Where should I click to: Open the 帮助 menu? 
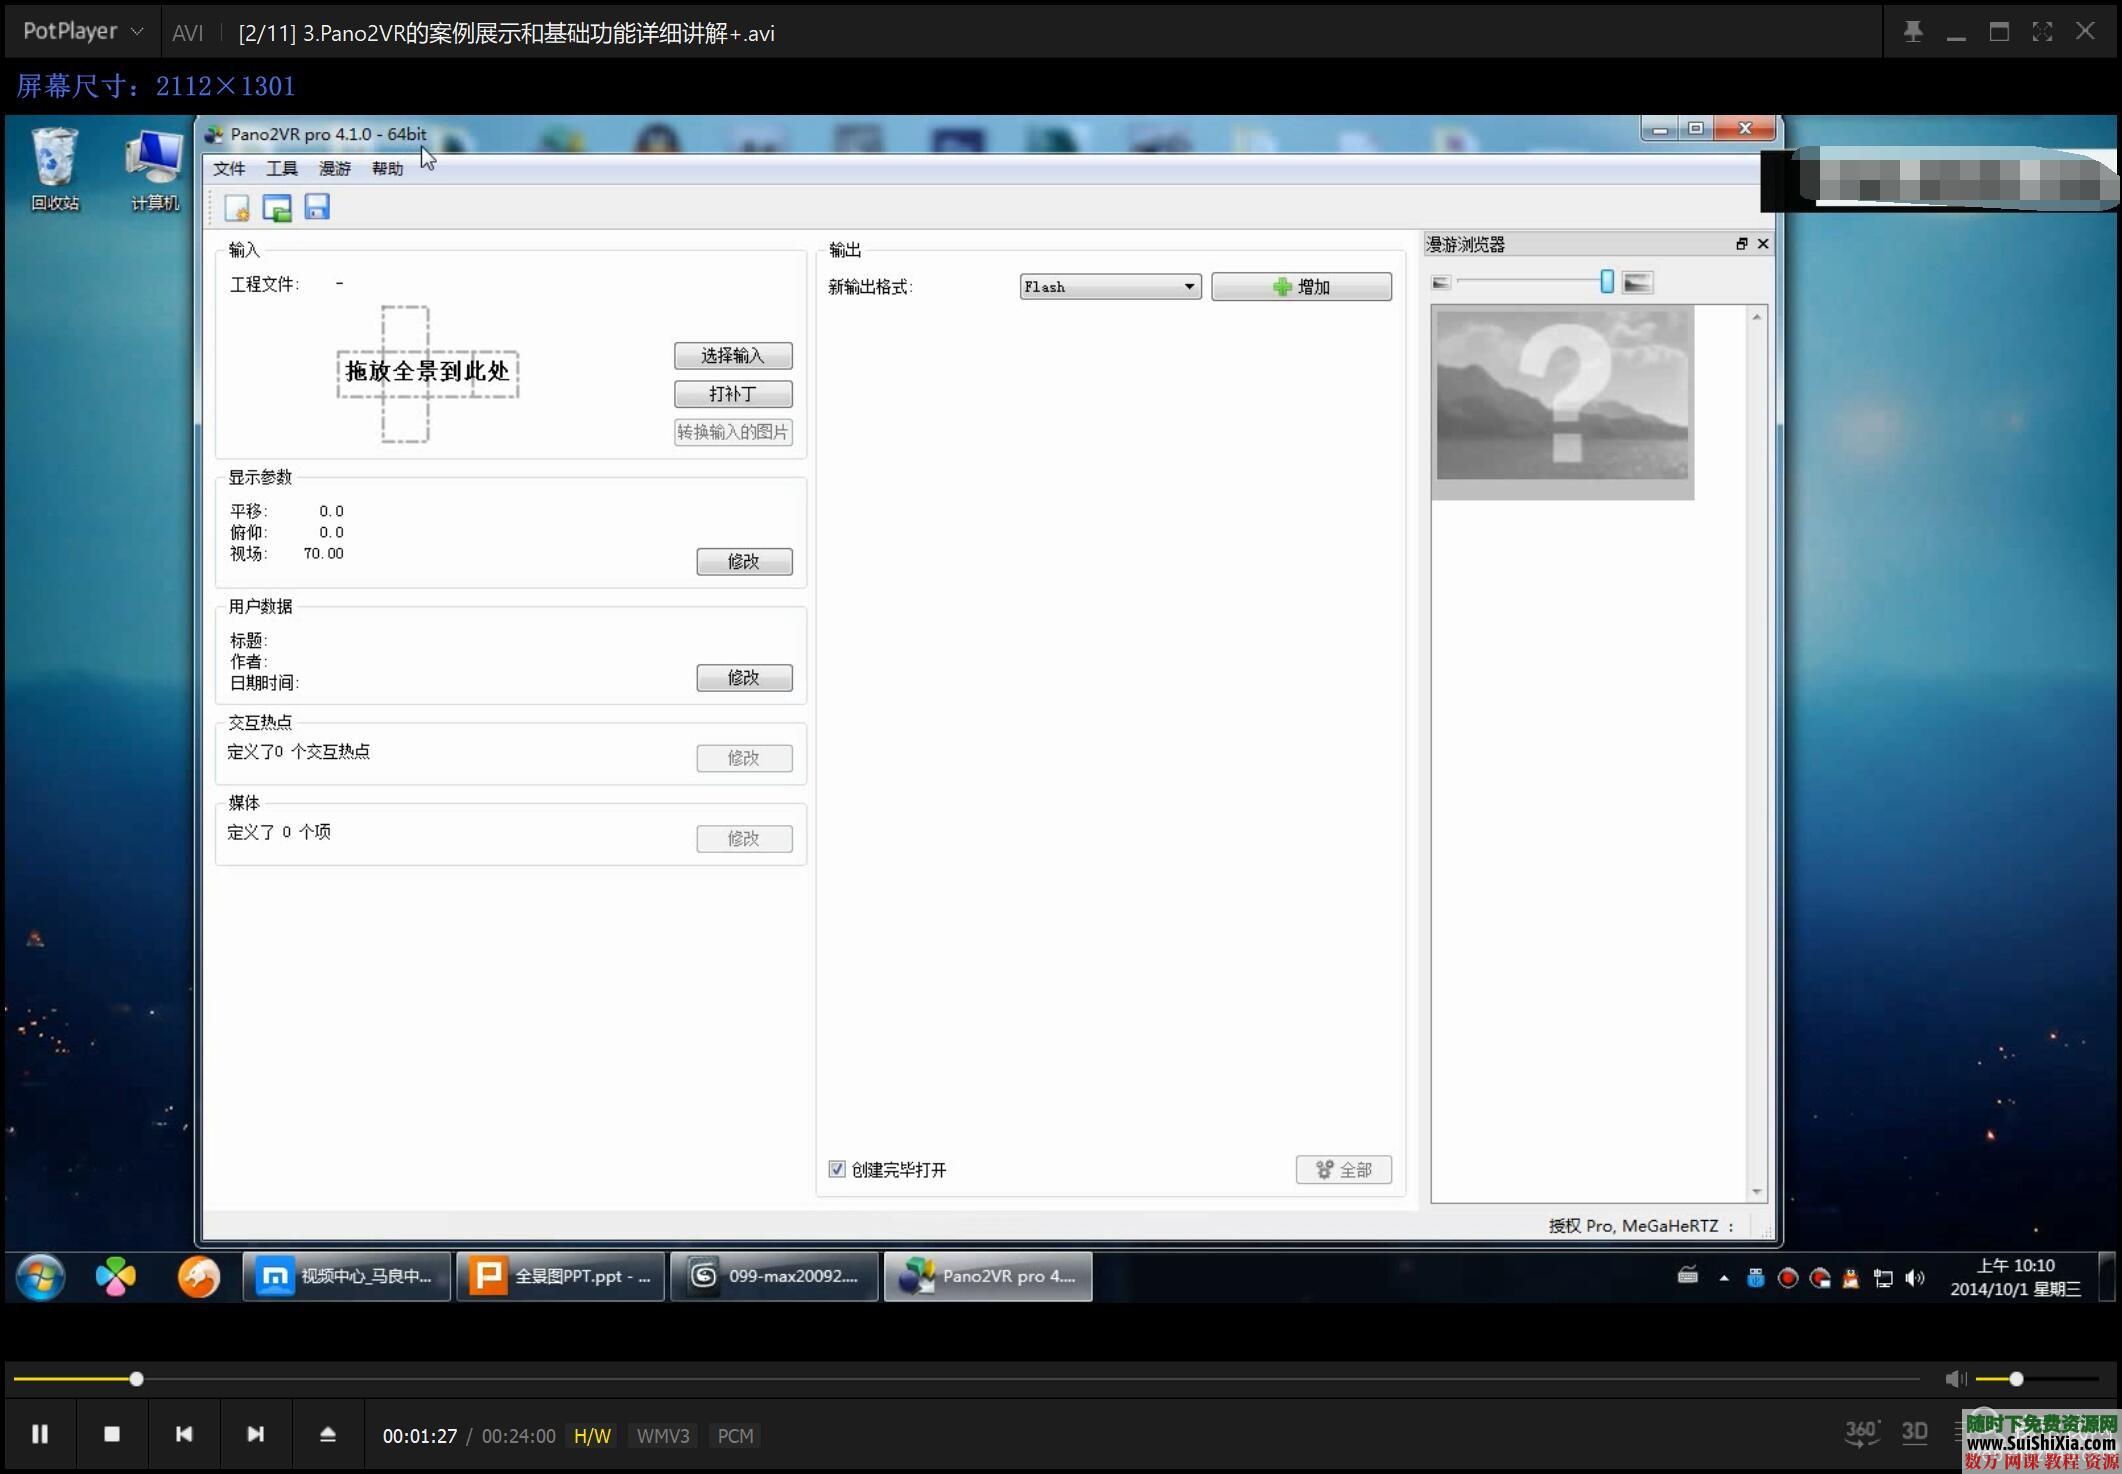tap(388, 169)
